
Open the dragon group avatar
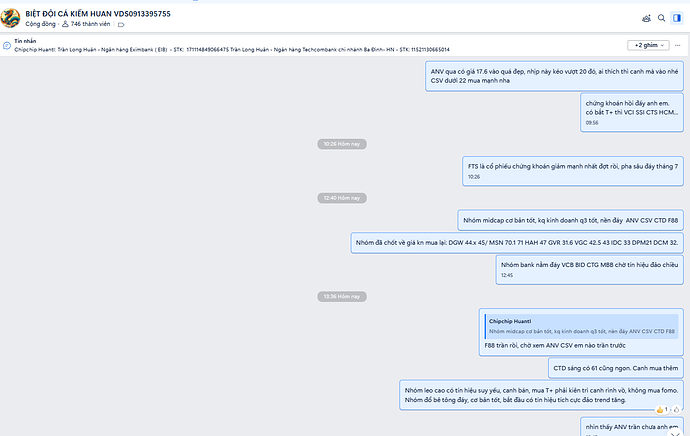(x=10, y=18)
